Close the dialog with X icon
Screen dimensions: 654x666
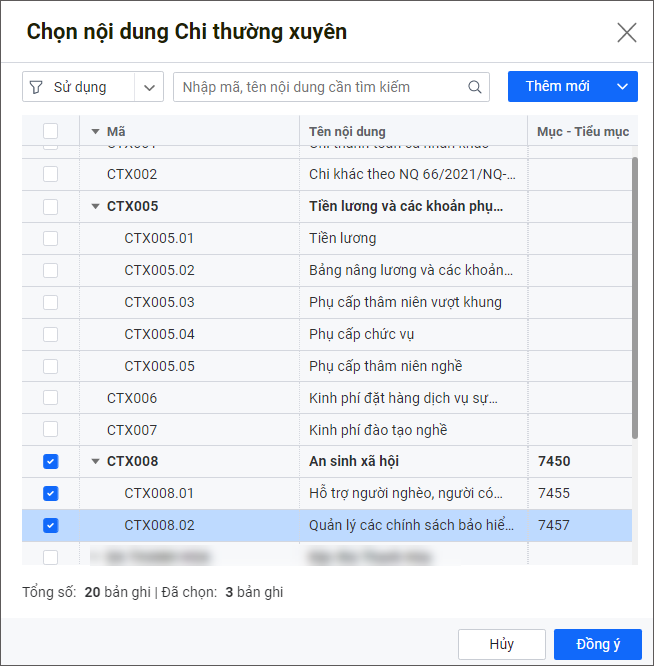pos(627,33)
